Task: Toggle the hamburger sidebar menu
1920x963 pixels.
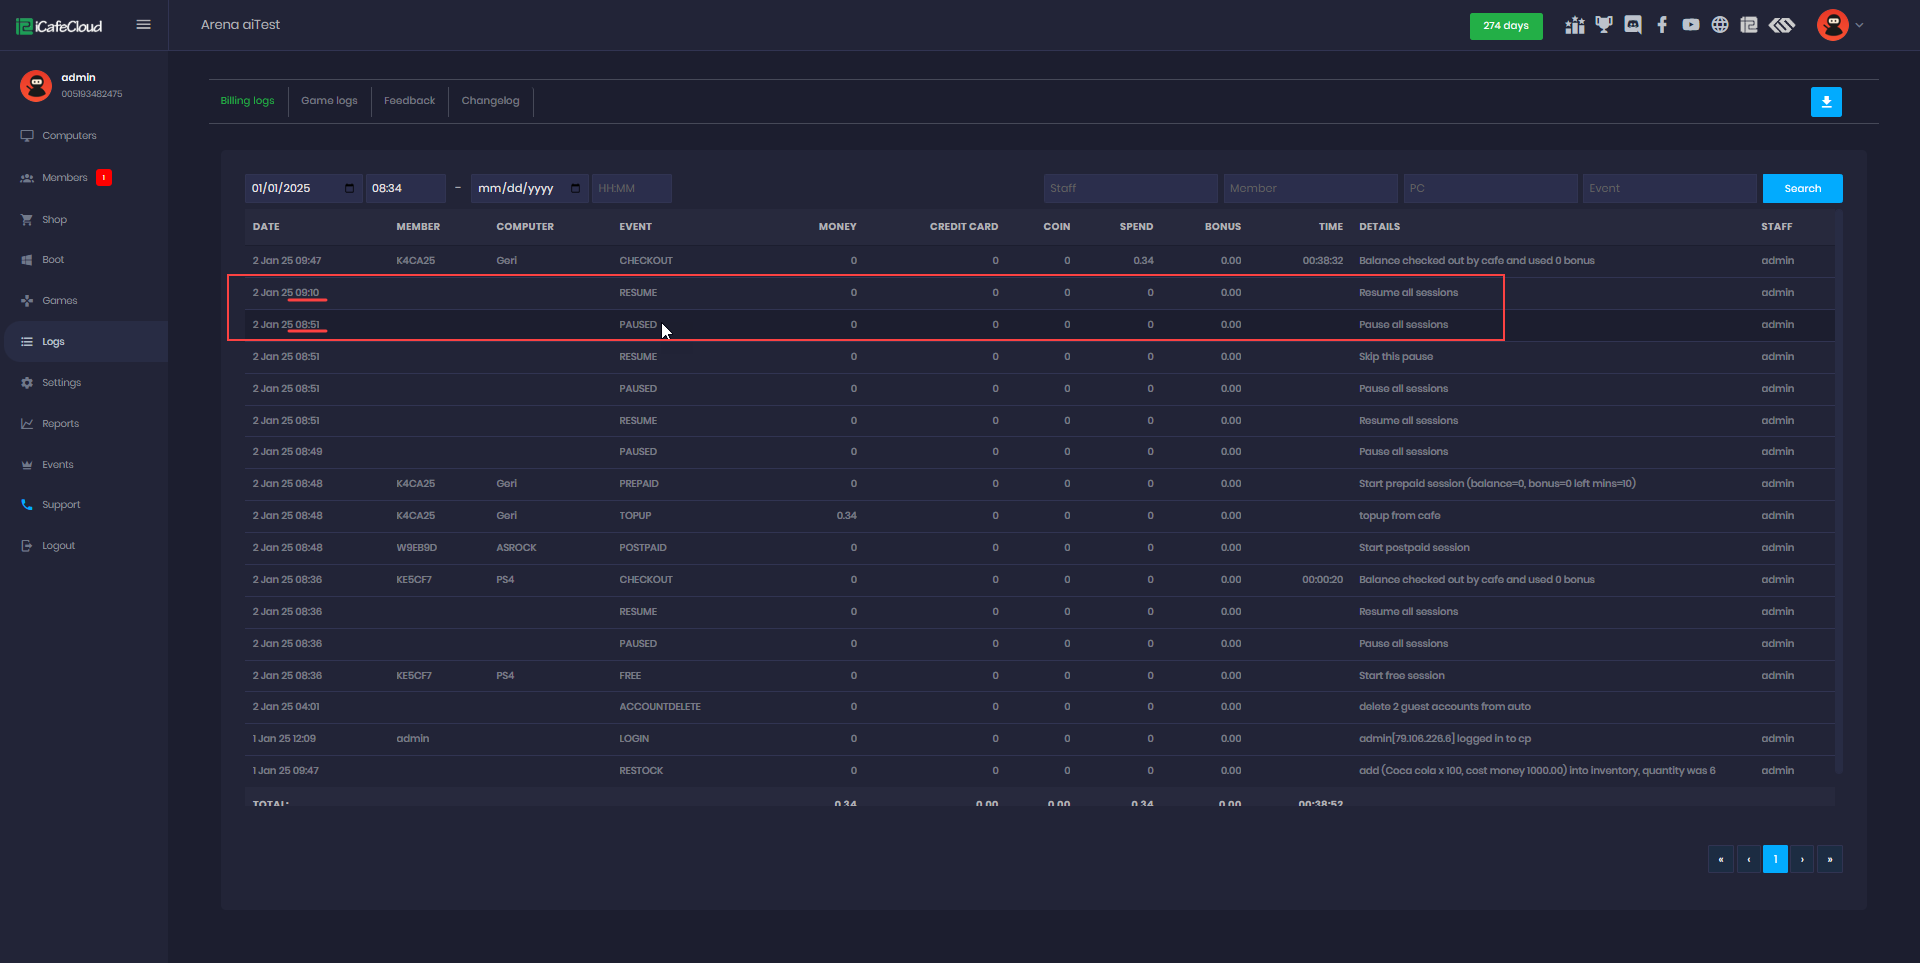Action: [x=144, y=25]
